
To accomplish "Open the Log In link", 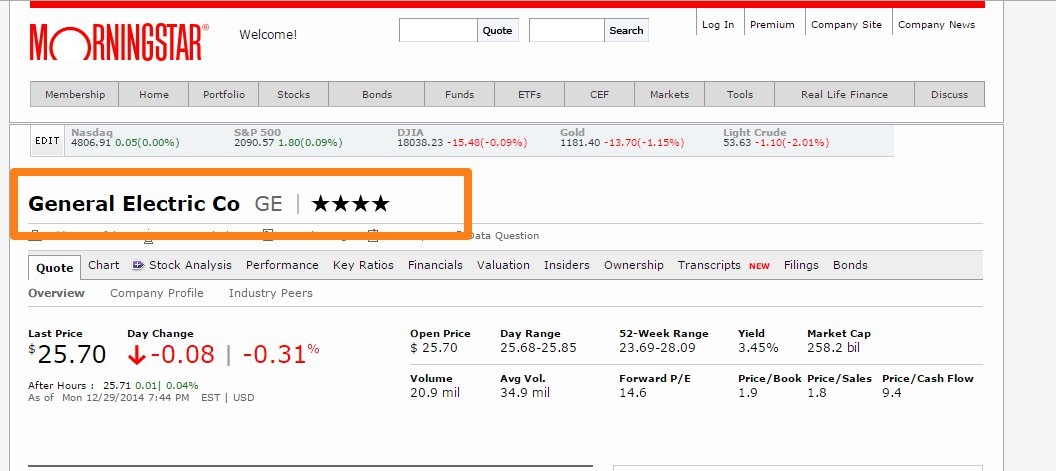I will point(718,24).
